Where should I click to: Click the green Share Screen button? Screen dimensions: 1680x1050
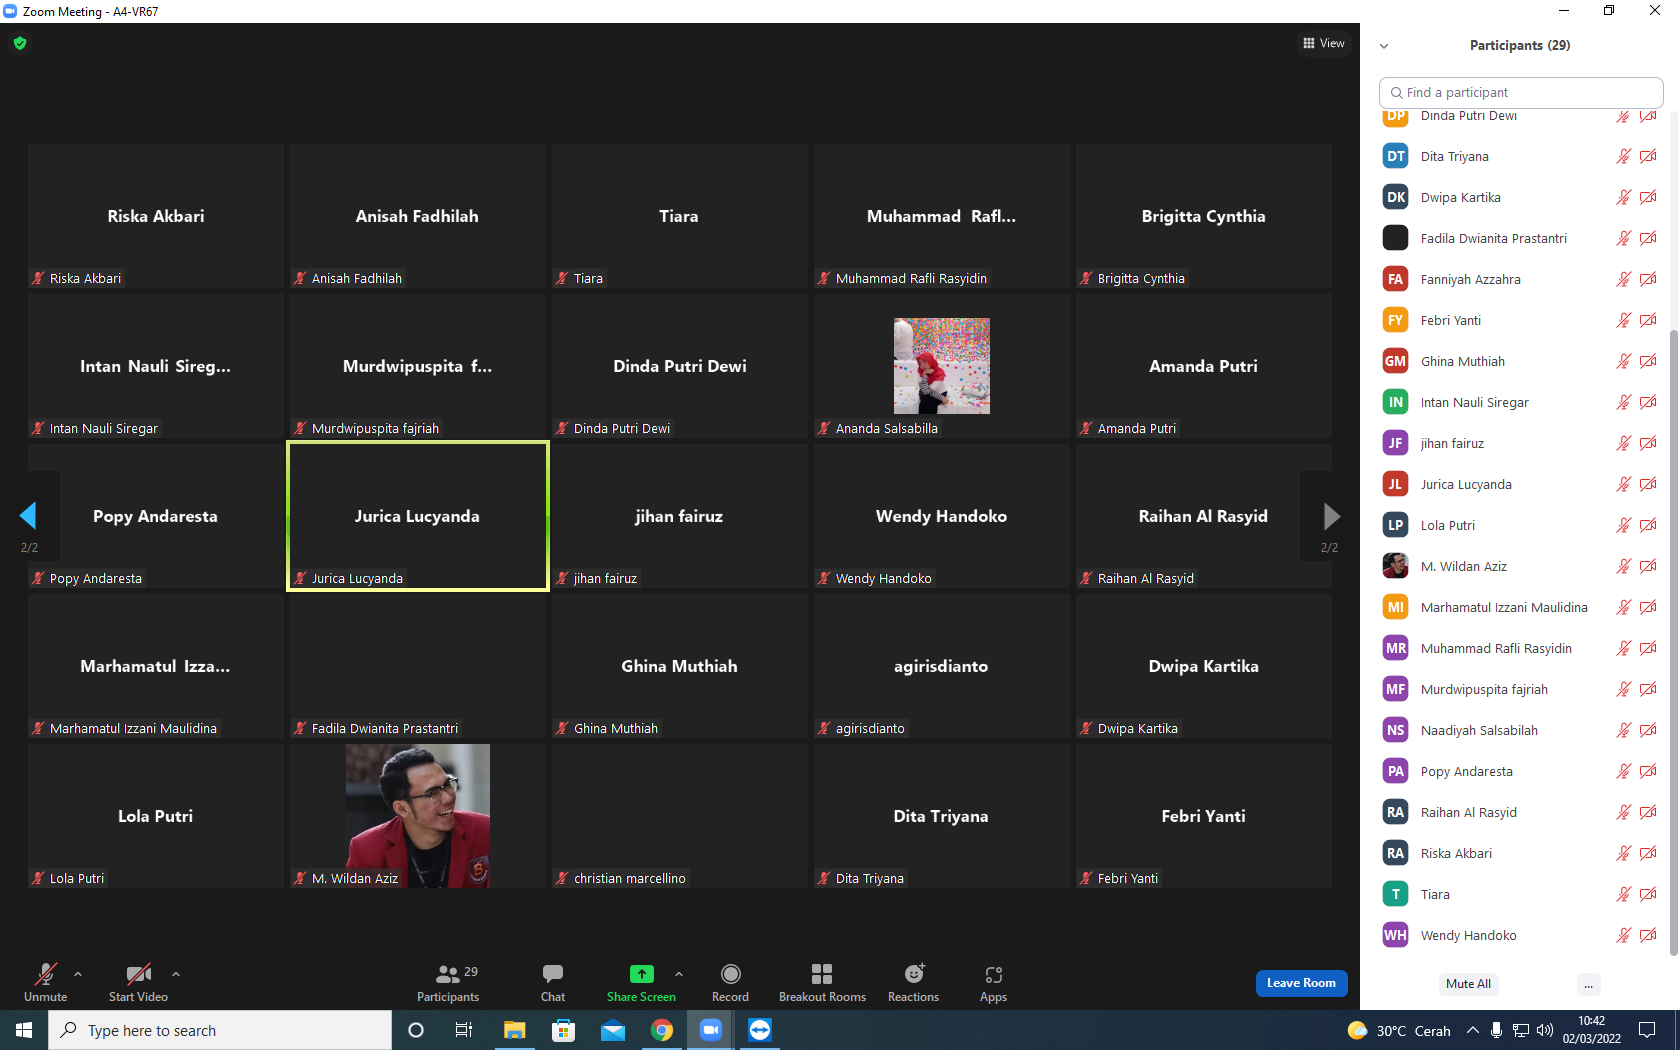point(641,982)
